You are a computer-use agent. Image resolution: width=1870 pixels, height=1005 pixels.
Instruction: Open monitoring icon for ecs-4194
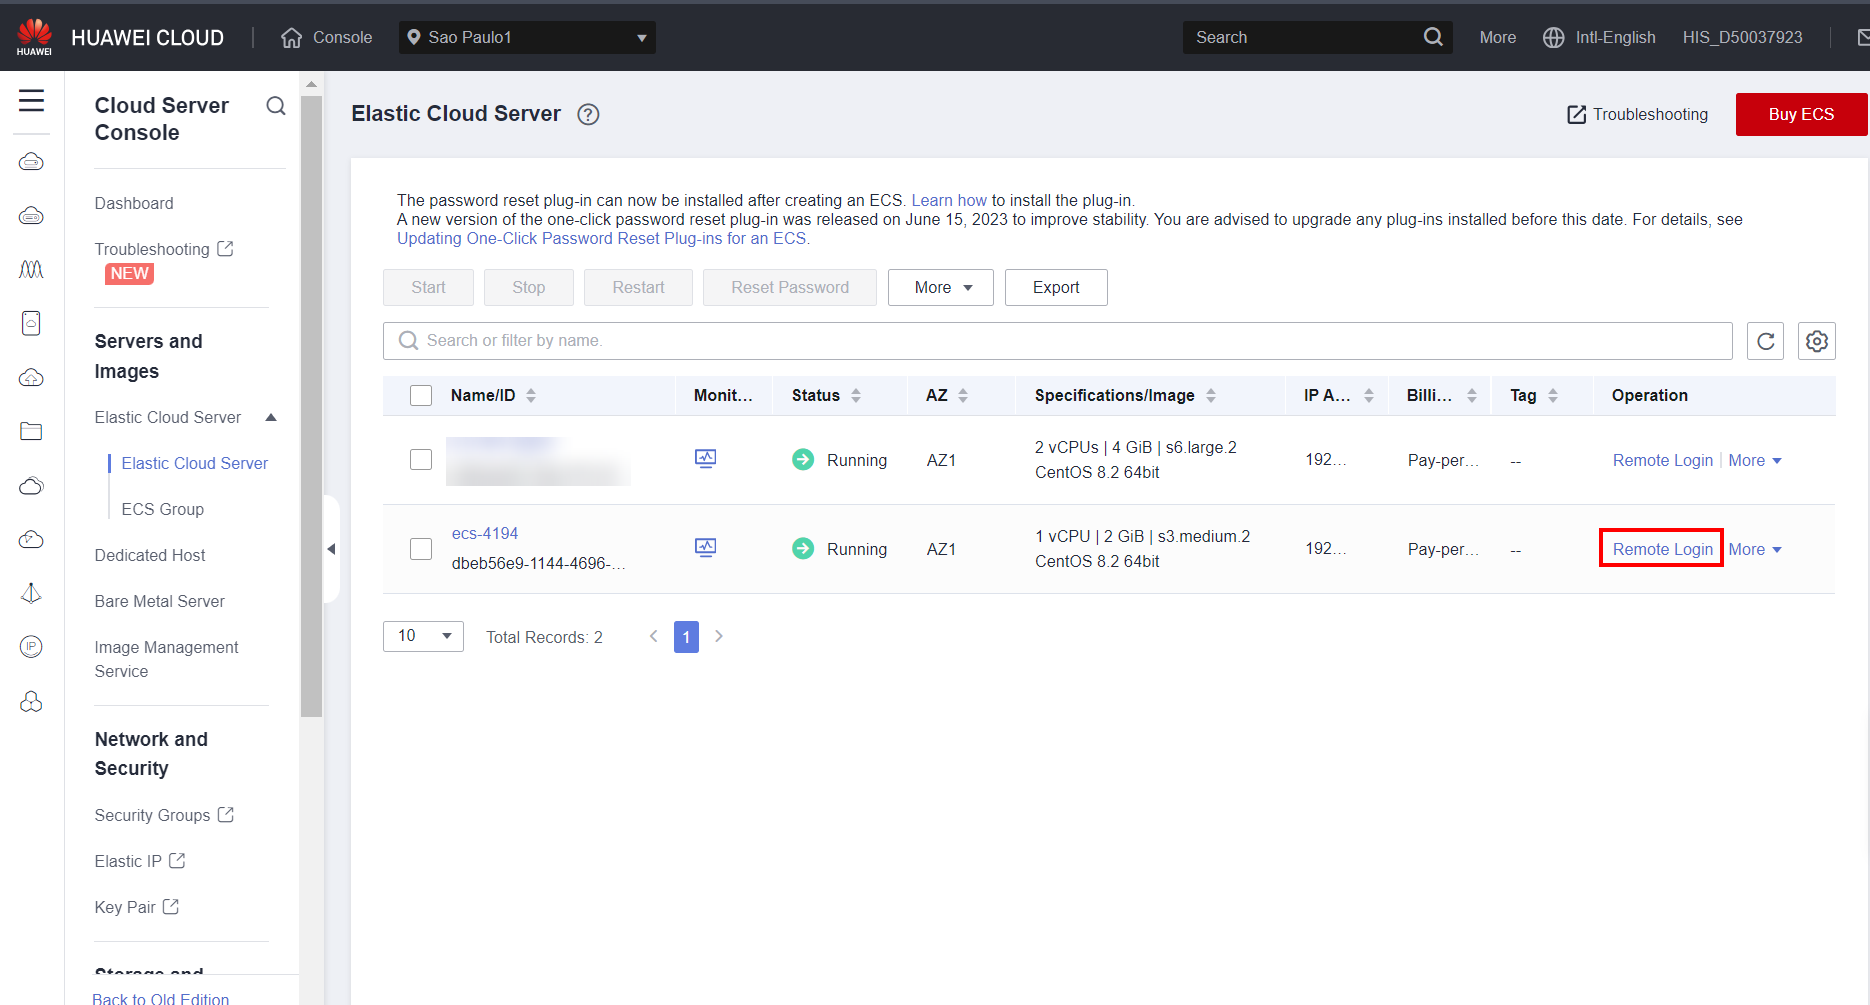705,548
